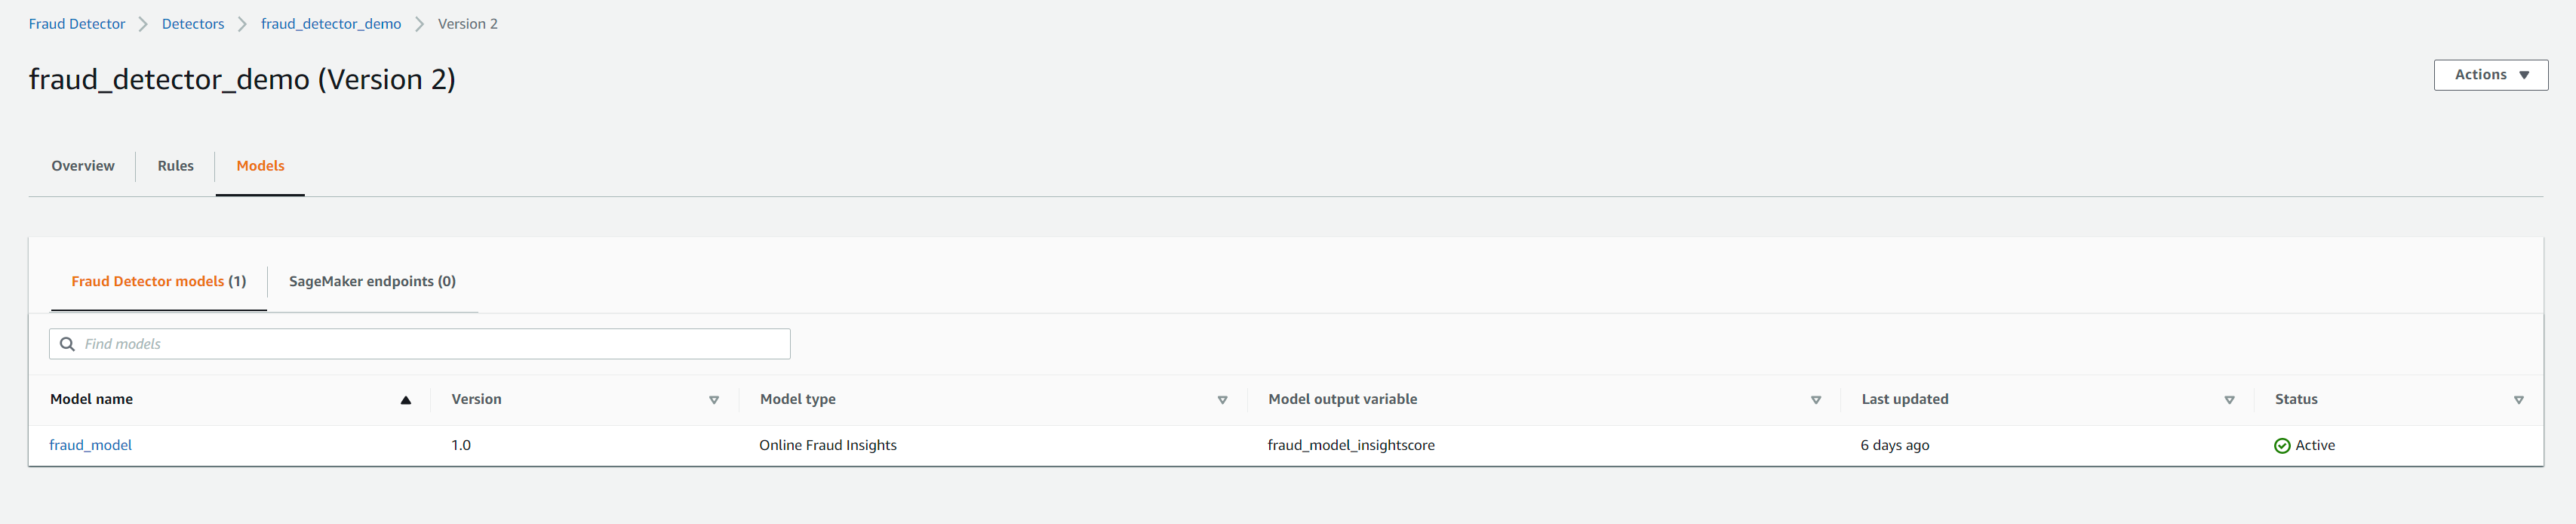Click the Model output variable sort arrow

[x=1815, y=400]
